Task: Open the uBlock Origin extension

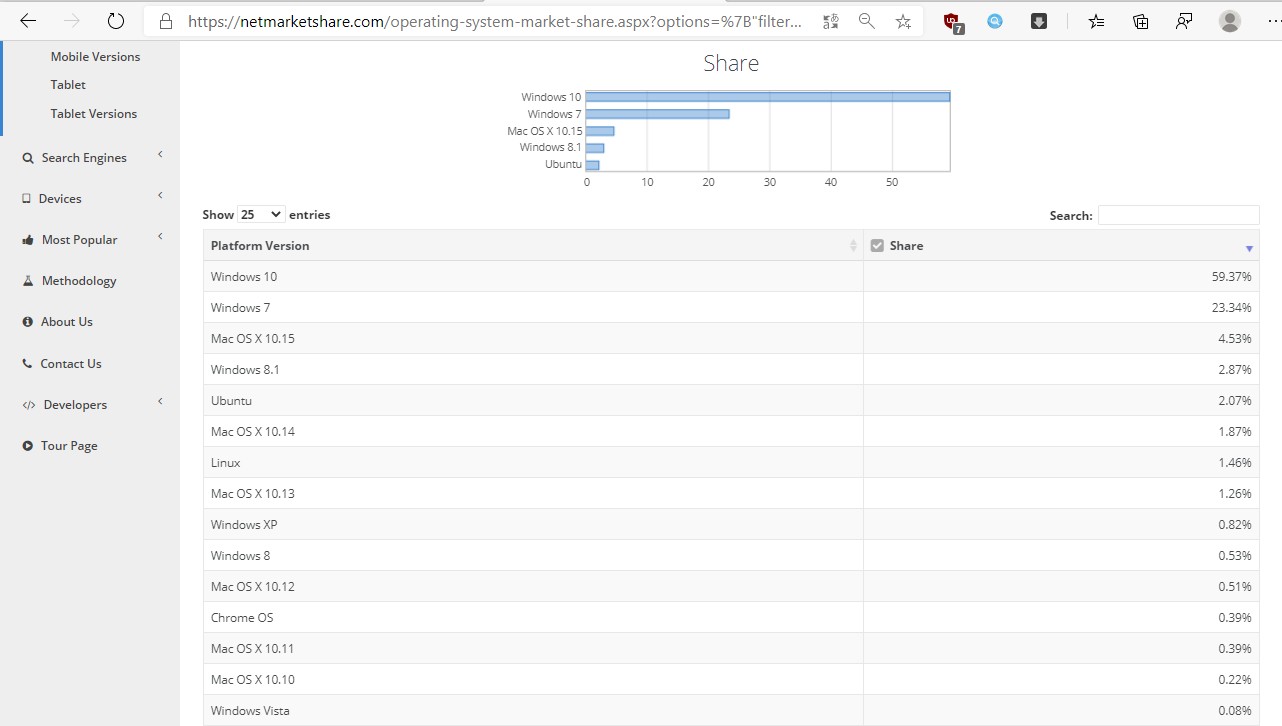Action: click(953, 22)
